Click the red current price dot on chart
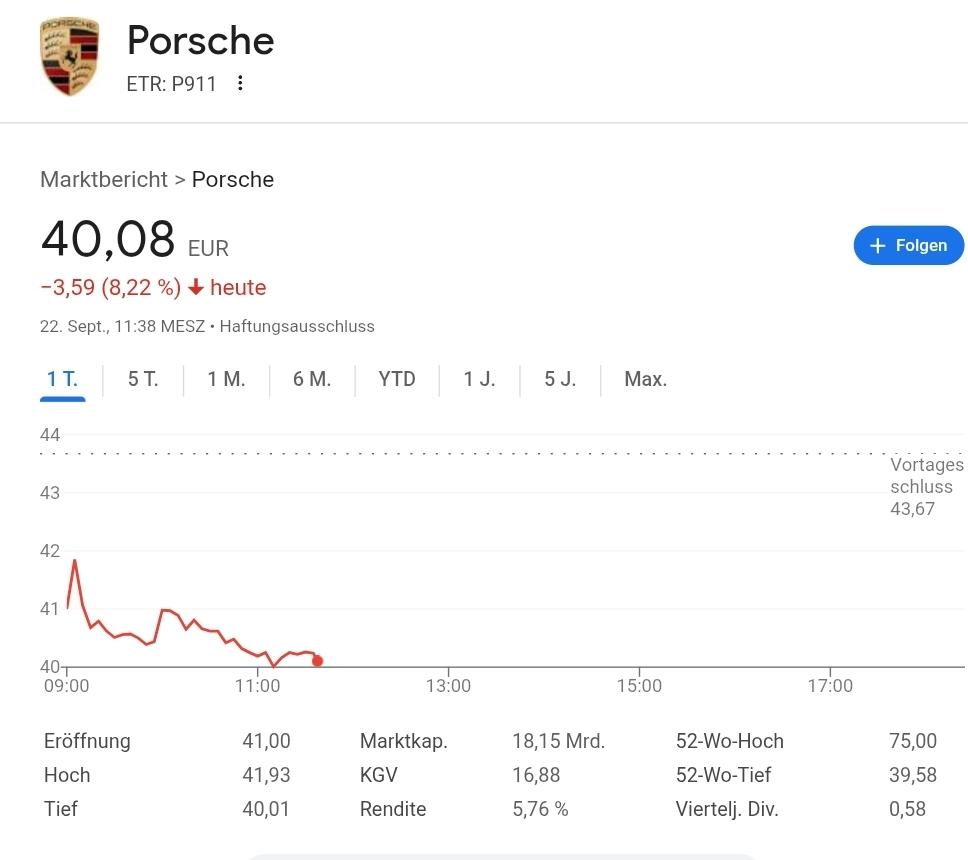The image size is (968, 860). [x=317, y=660]
